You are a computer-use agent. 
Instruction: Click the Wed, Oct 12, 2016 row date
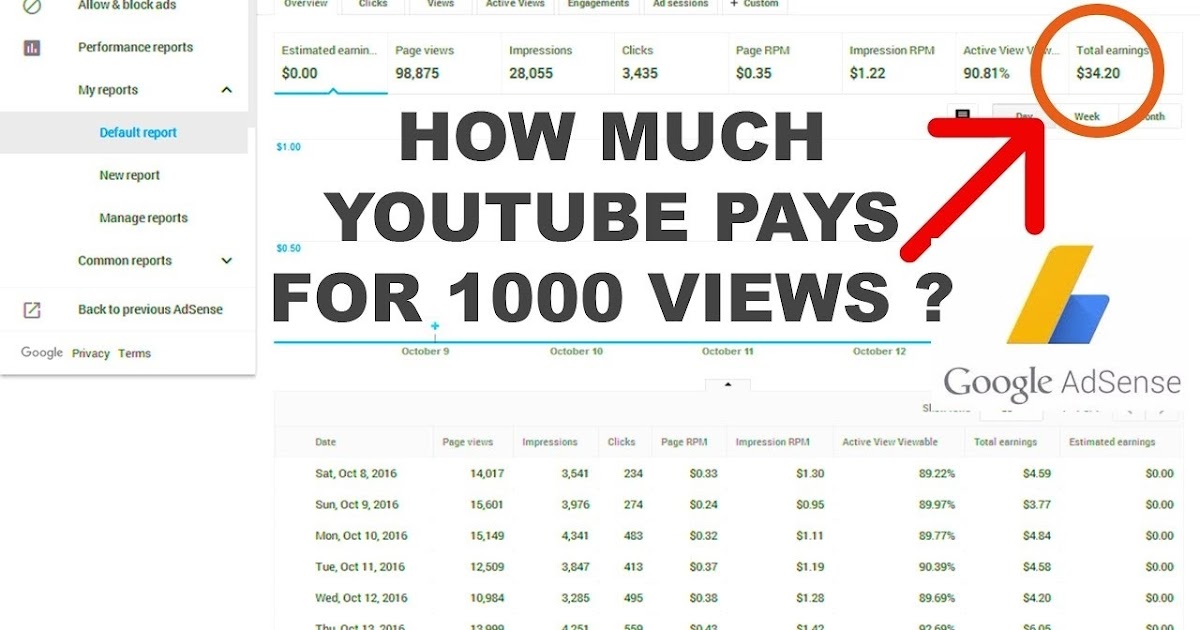(x=361, y=598)
